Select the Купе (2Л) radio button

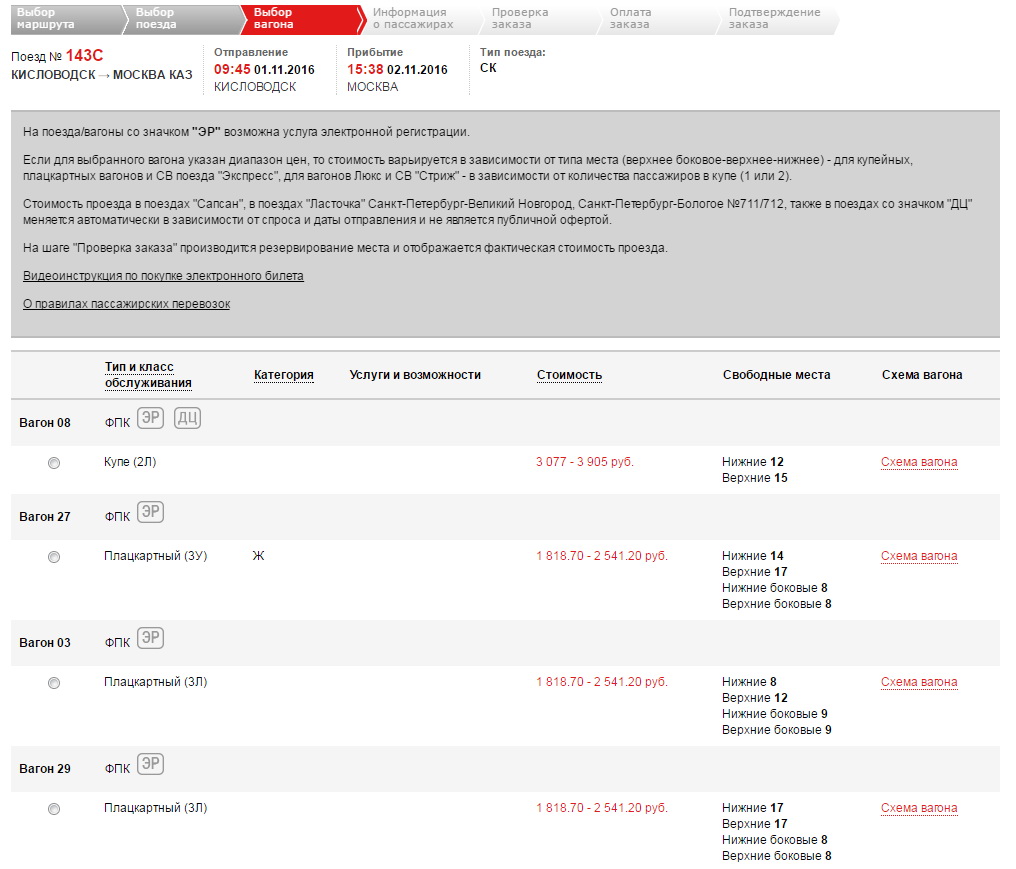[x=54, y=463]
